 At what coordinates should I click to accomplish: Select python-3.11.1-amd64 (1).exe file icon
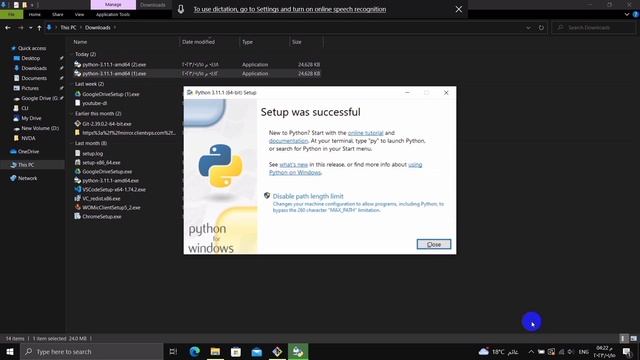click(x=78, y=73)
